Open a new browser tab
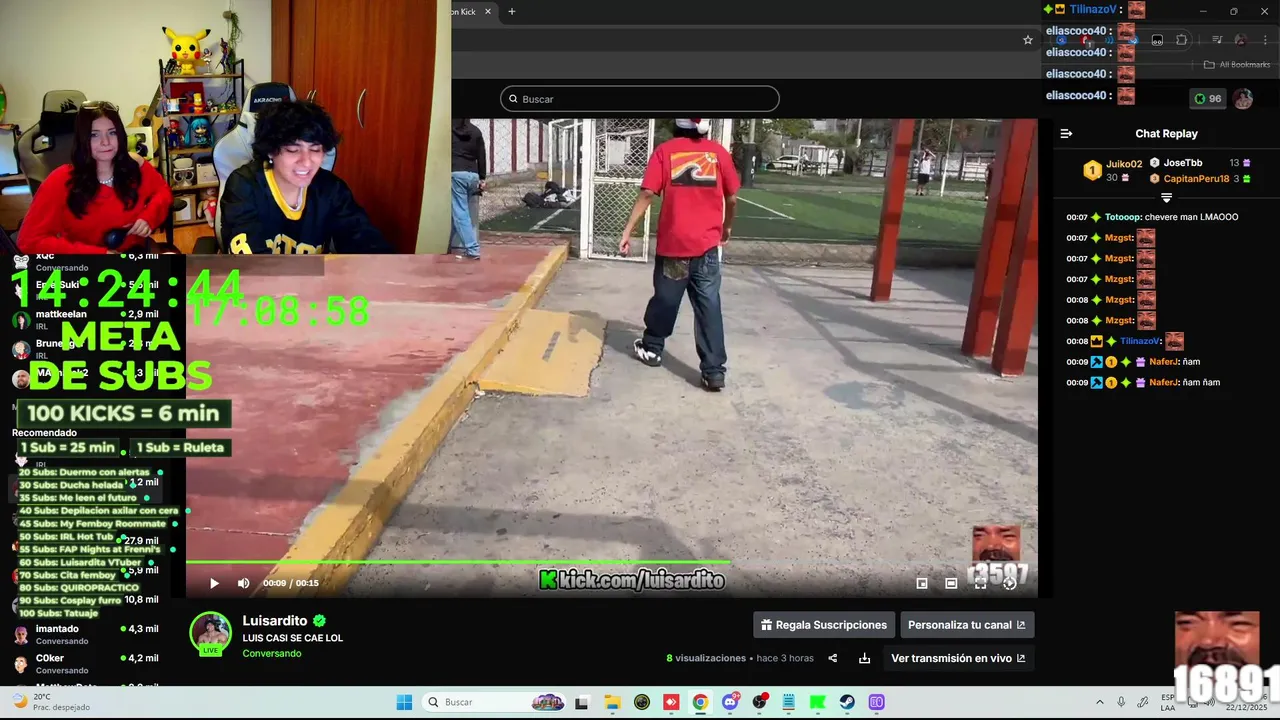This screenshot has height=720, width=1280. pyautogui.click(x=512, y=11)
